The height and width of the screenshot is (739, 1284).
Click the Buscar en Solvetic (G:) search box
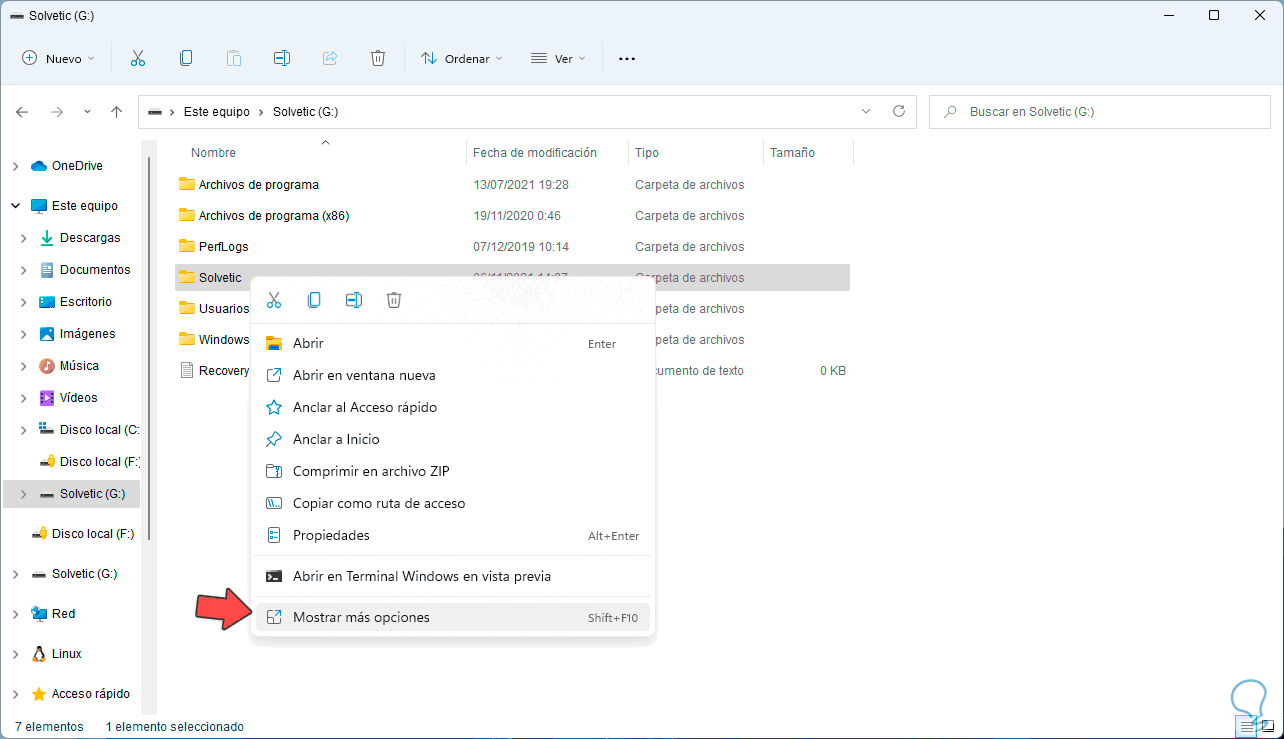point(1098,112)
